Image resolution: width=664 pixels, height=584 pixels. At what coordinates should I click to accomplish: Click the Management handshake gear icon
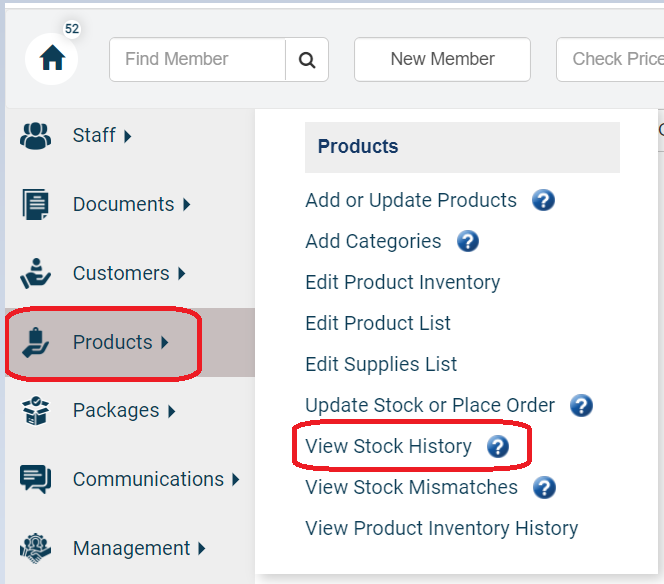(x=36, y=548)
